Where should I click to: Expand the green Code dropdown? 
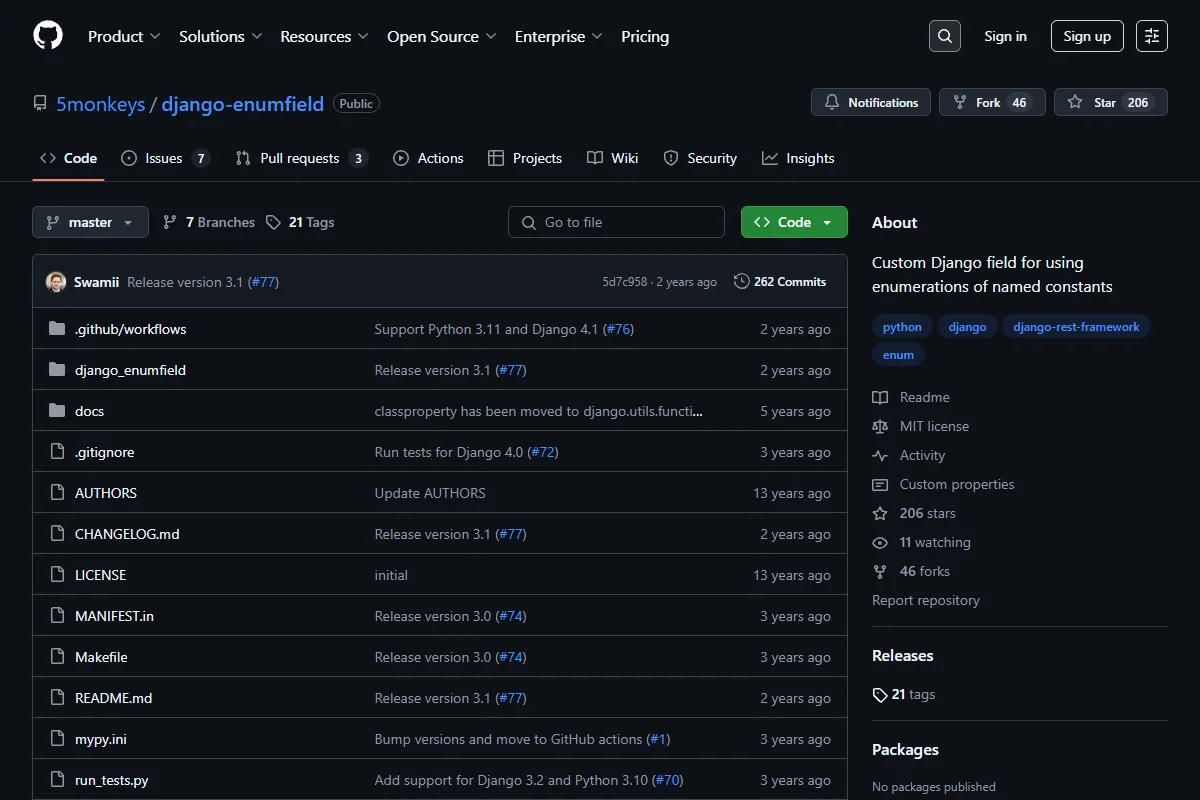(x=794, y=222)
